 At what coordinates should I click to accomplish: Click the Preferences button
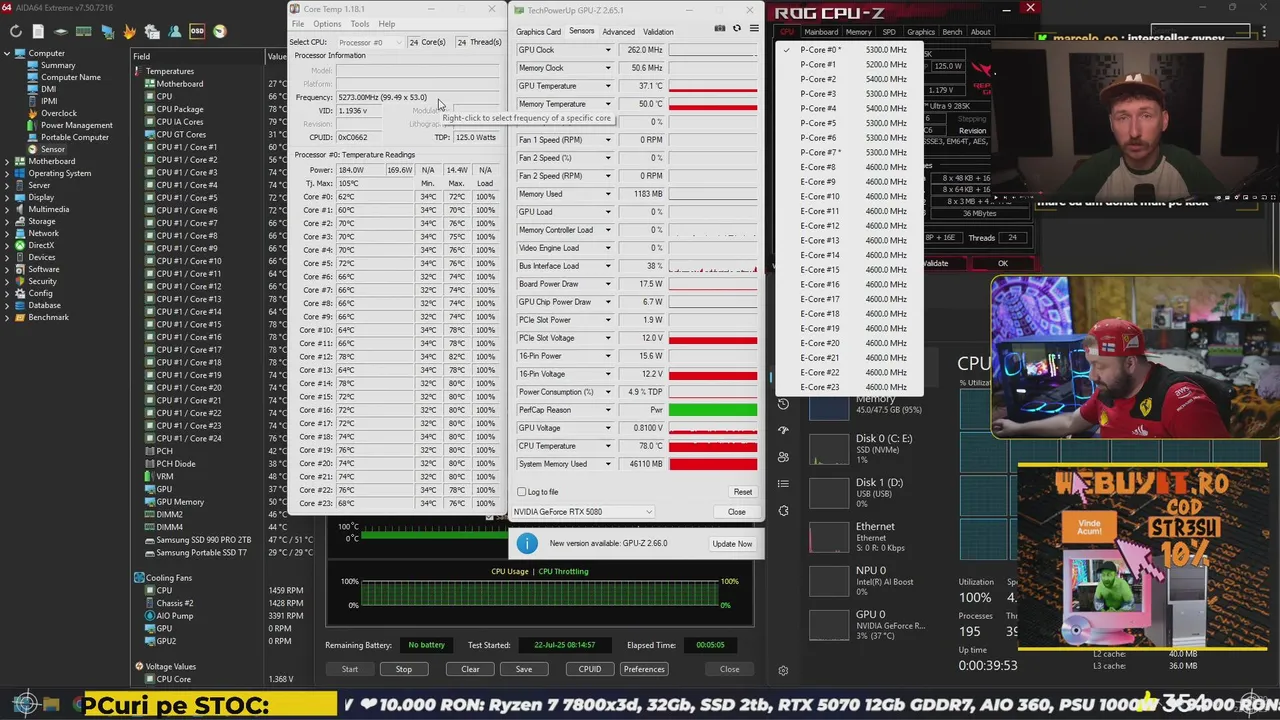(643, 669)
